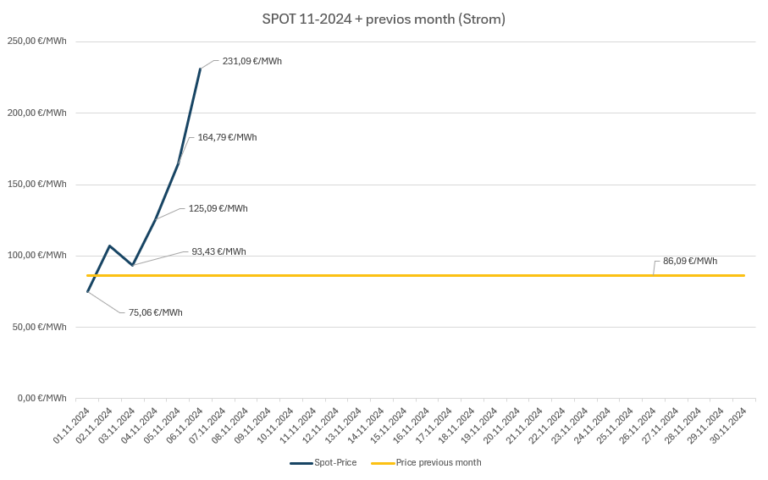
Task: Select the 0,00 €/MWh axis label
Action: coord(42,398)
